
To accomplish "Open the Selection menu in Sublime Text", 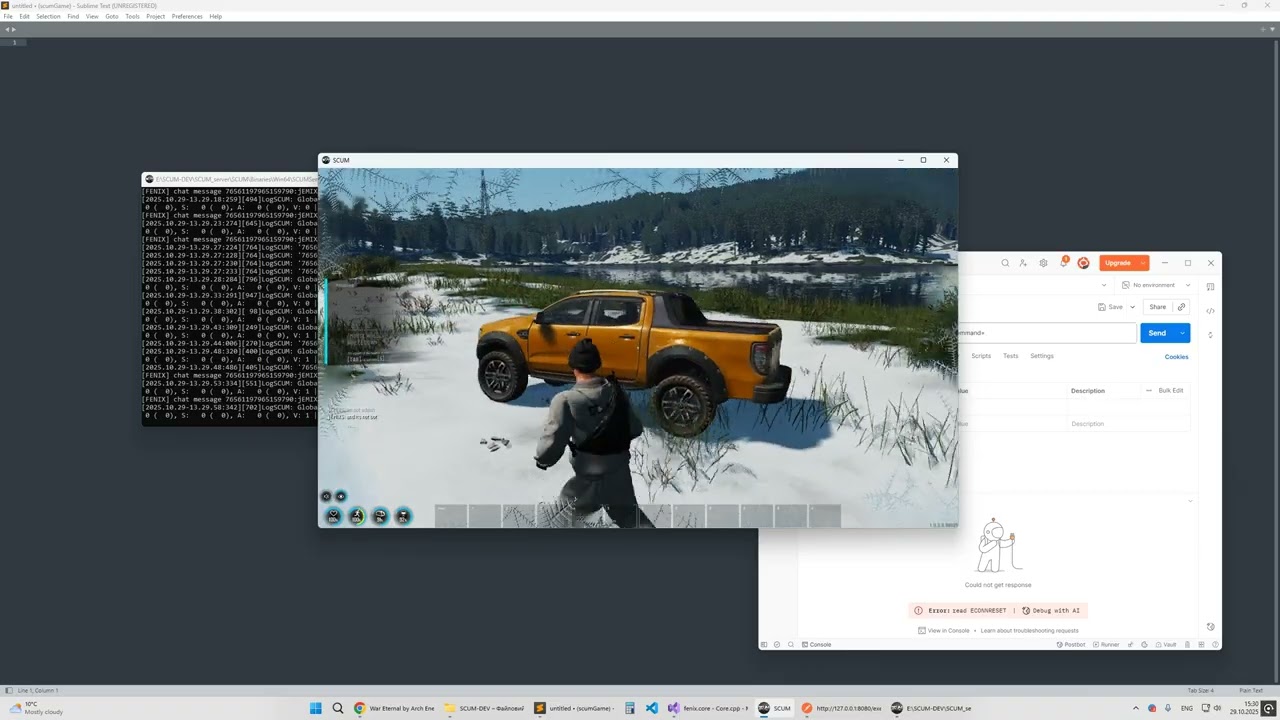I will tap(48, 16).
